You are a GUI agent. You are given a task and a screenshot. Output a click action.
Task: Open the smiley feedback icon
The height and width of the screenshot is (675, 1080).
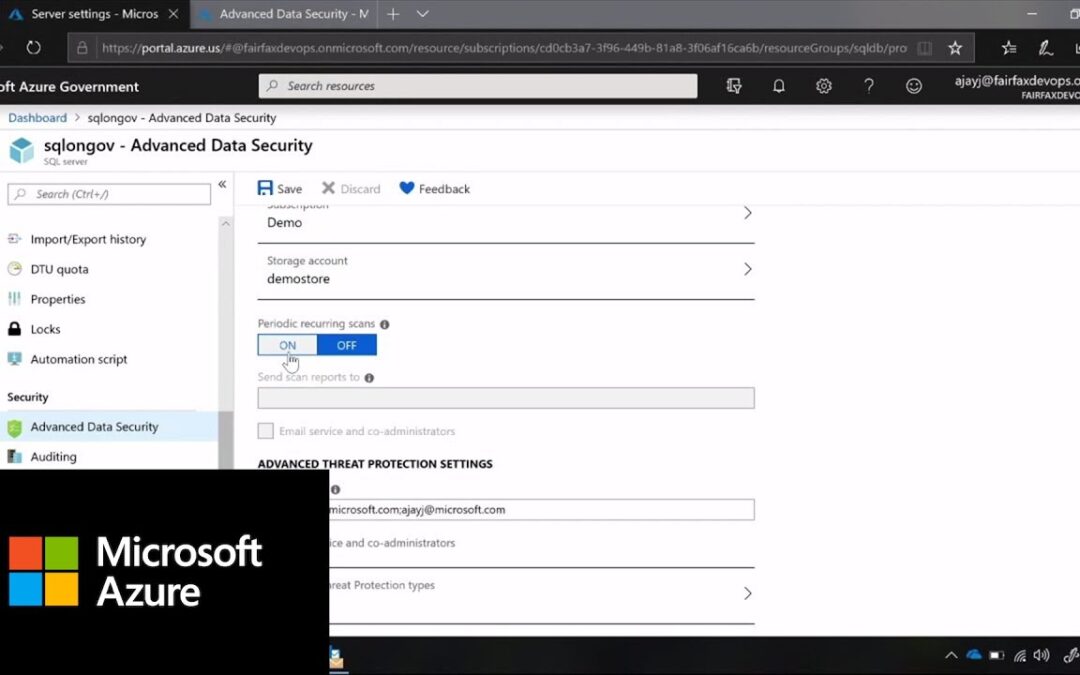[x=913, y=86]
